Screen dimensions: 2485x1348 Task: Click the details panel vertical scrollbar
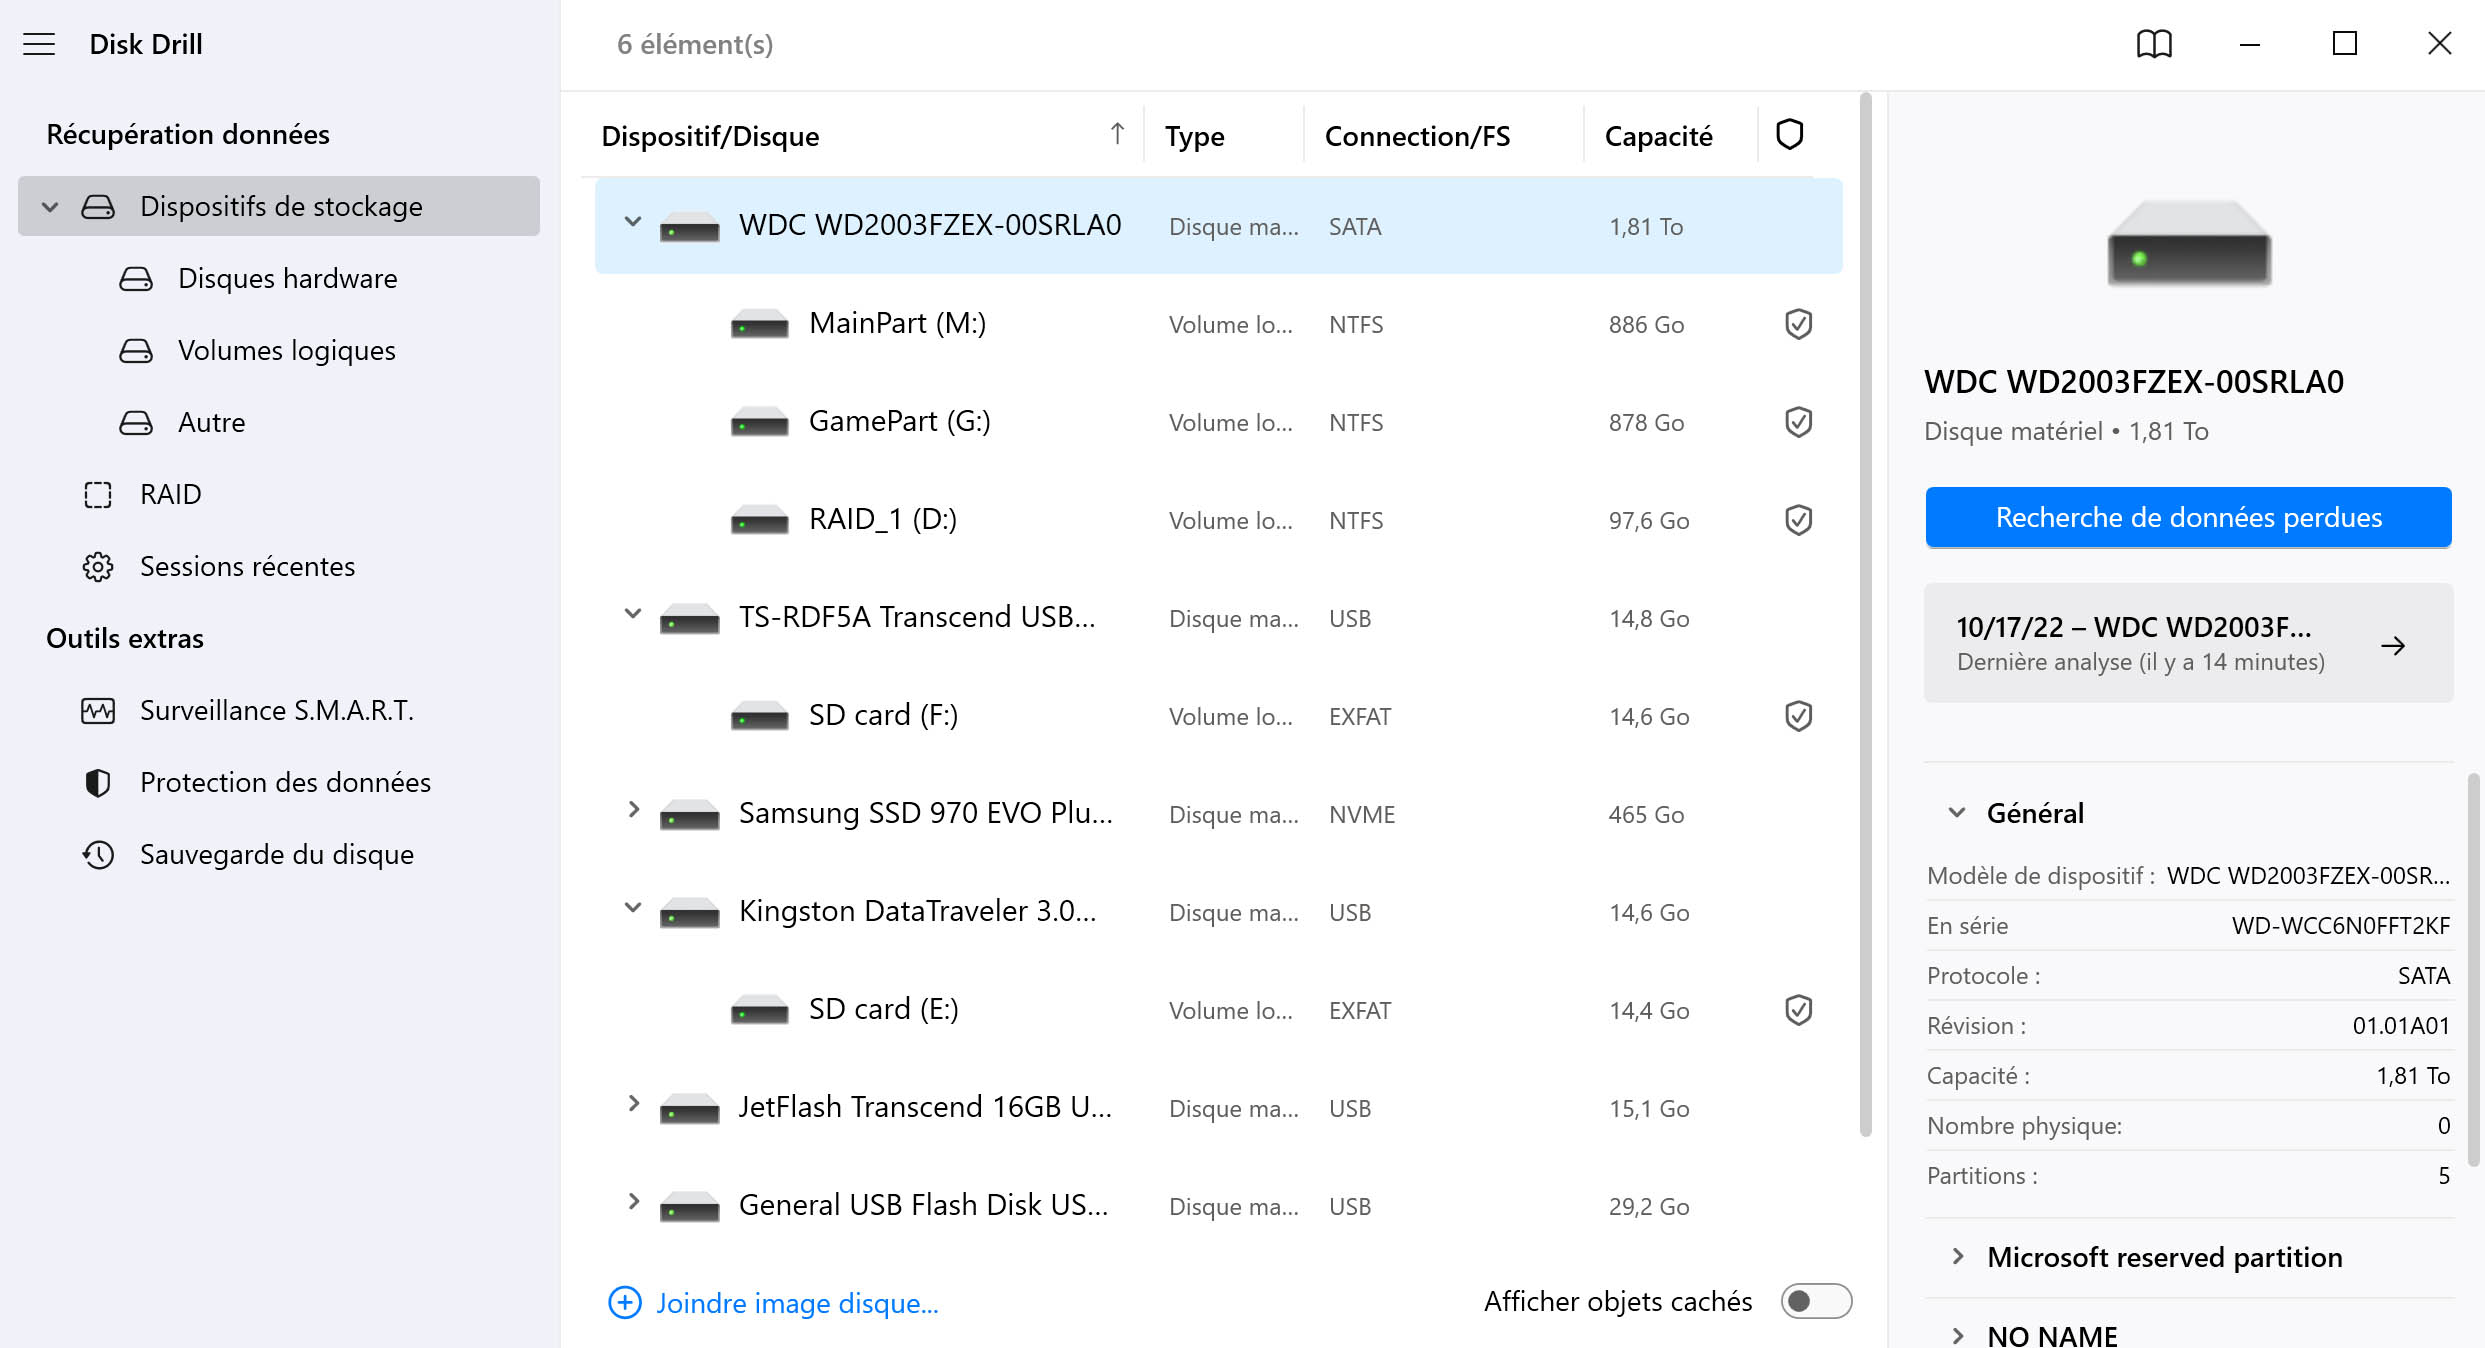click(x=2474, y=969)
